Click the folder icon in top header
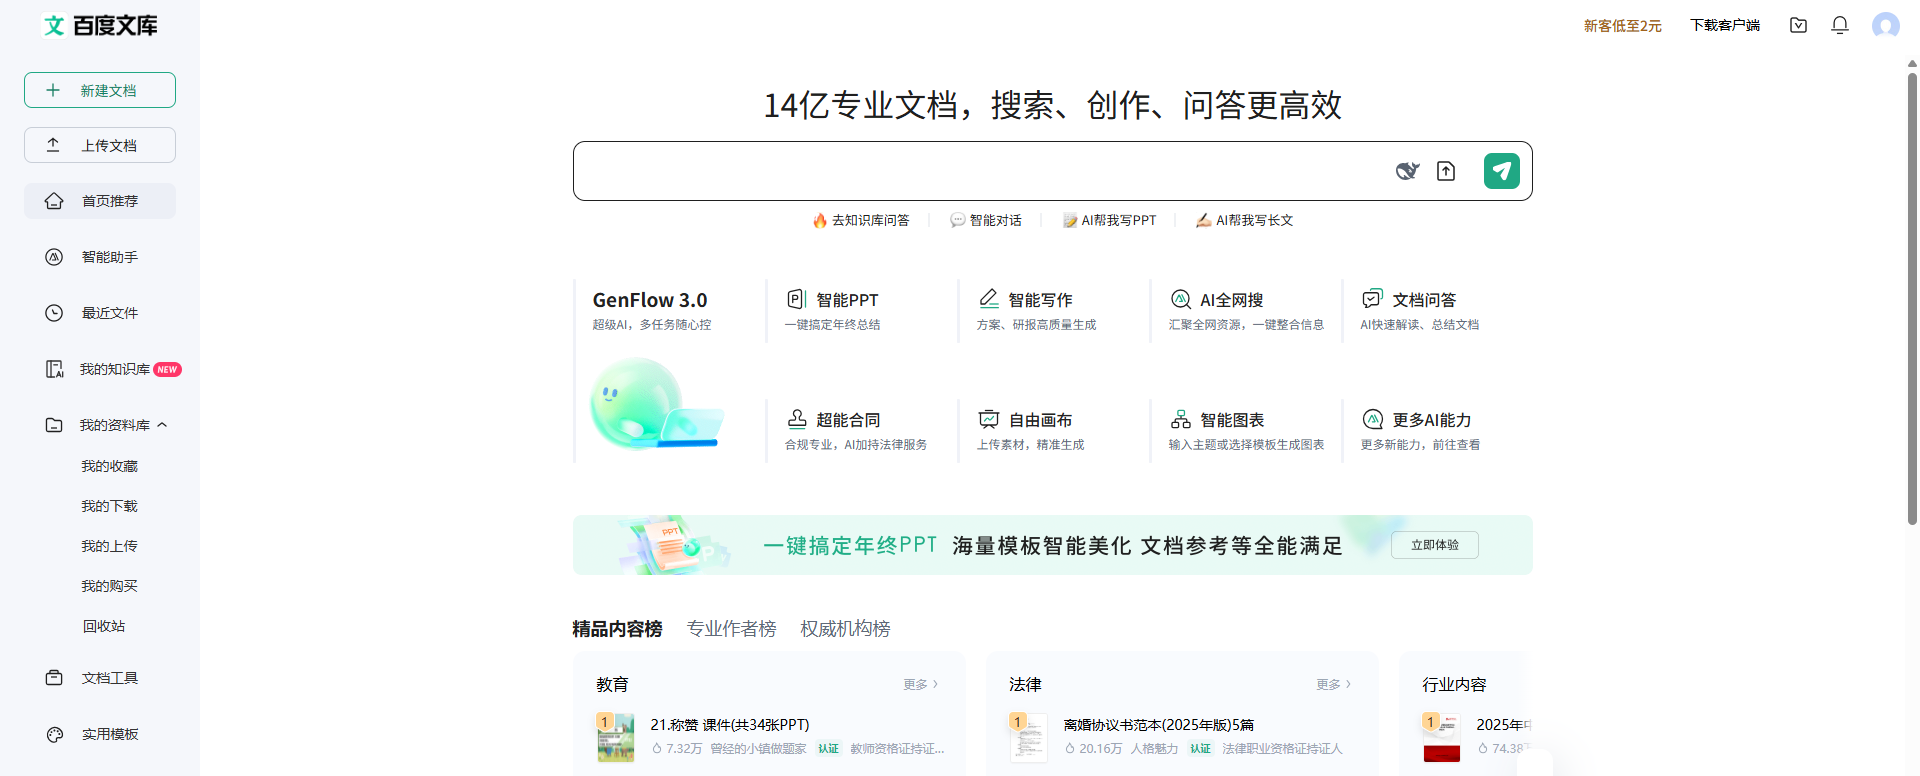The width and height of the screenshot is (1920, 776). point(1798,25)
